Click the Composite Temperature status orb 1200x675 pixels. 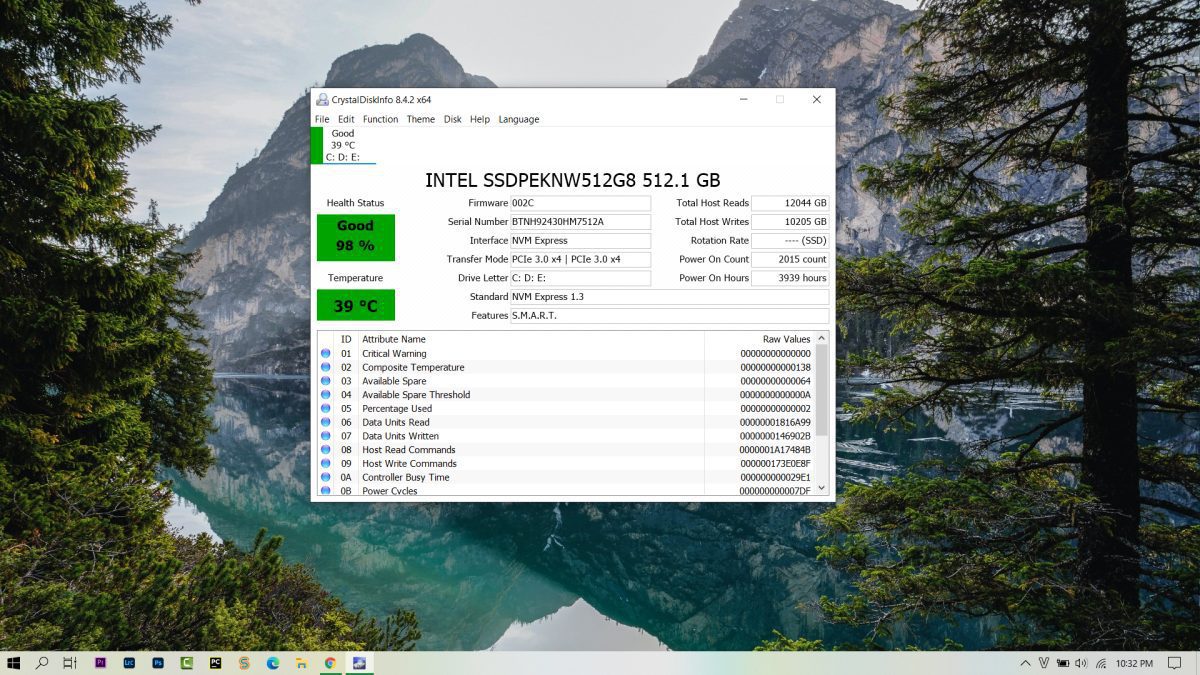click(x=325, y=367)
